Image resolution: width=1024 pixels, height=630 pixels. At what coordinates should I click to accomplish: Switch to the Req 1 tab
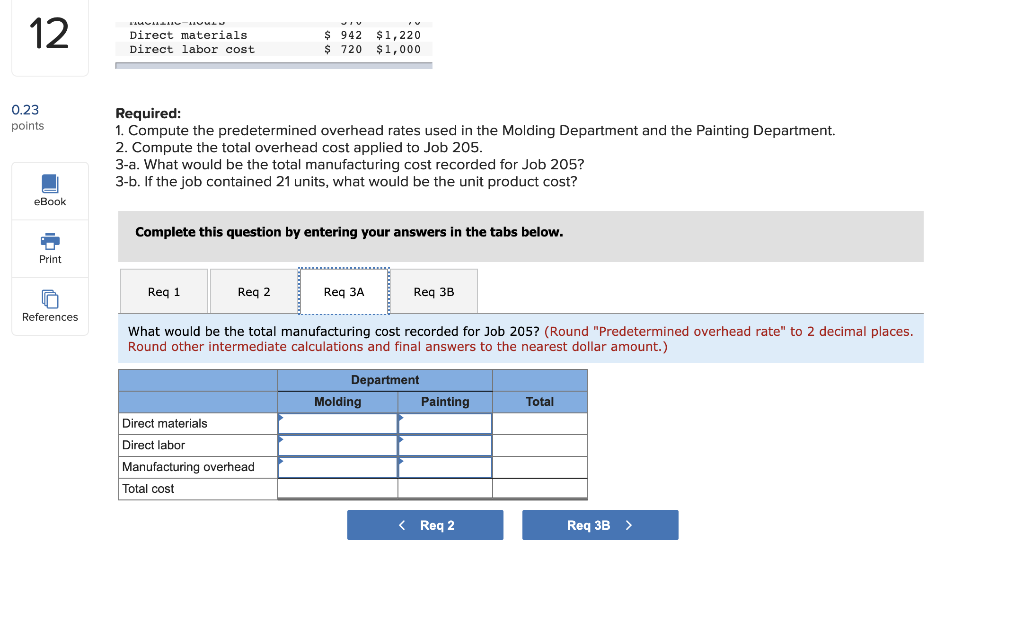(163, 291)
